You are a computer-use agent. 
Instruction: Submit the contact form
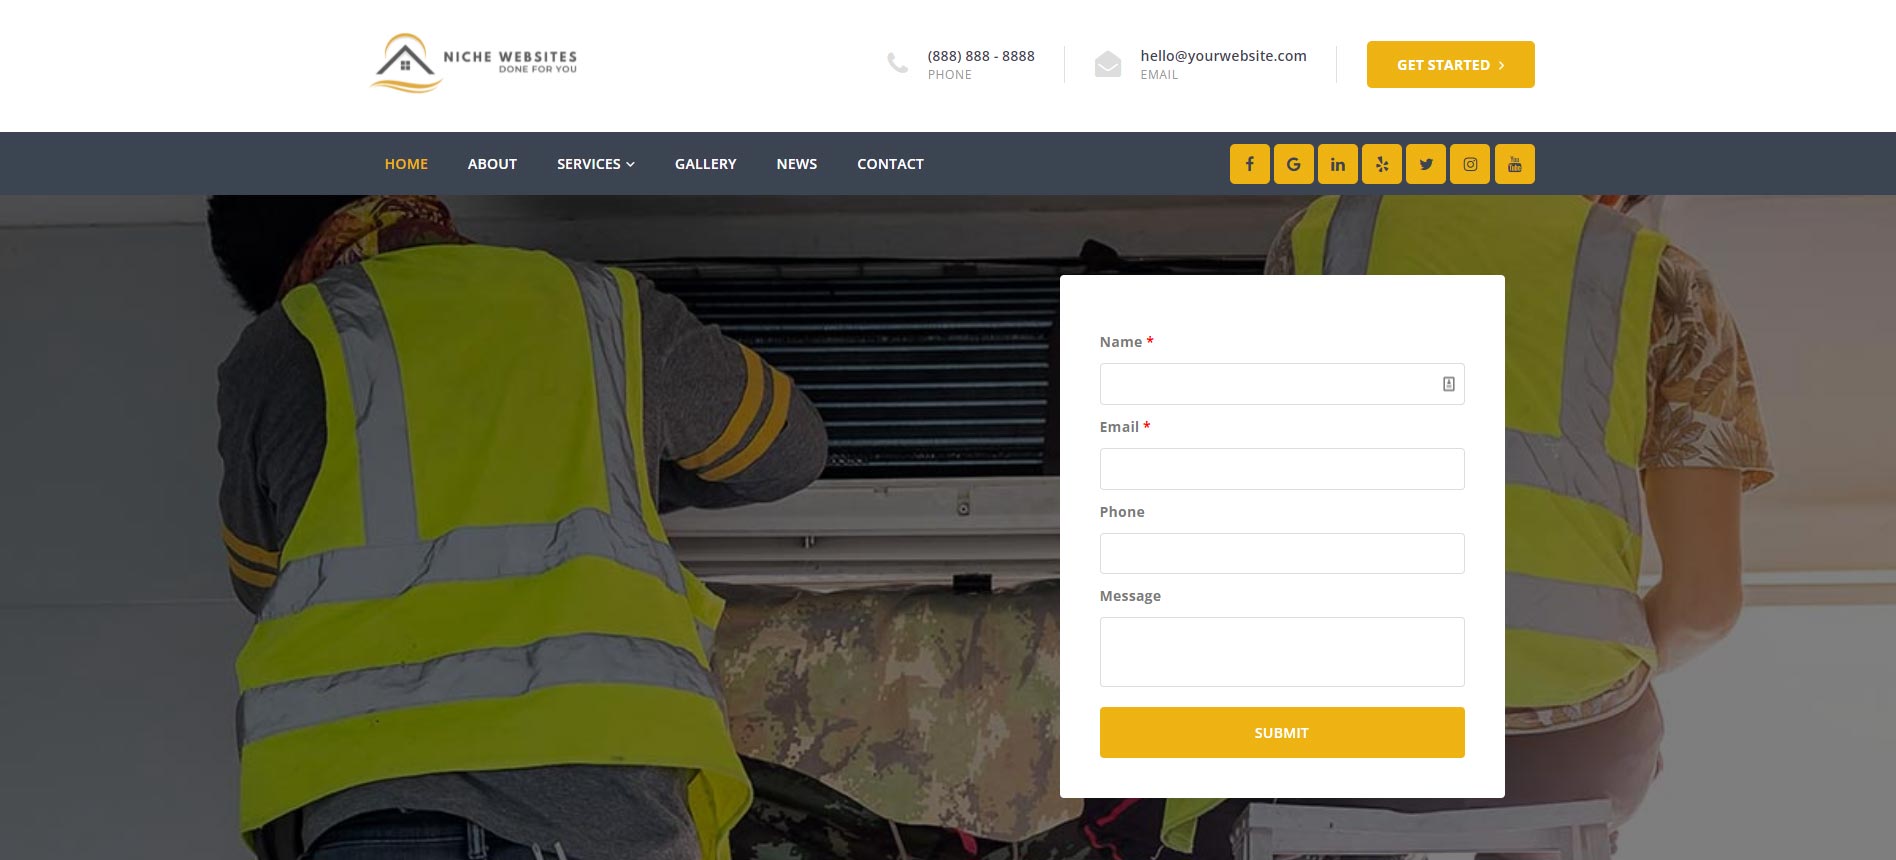(x=1281, y=732)
